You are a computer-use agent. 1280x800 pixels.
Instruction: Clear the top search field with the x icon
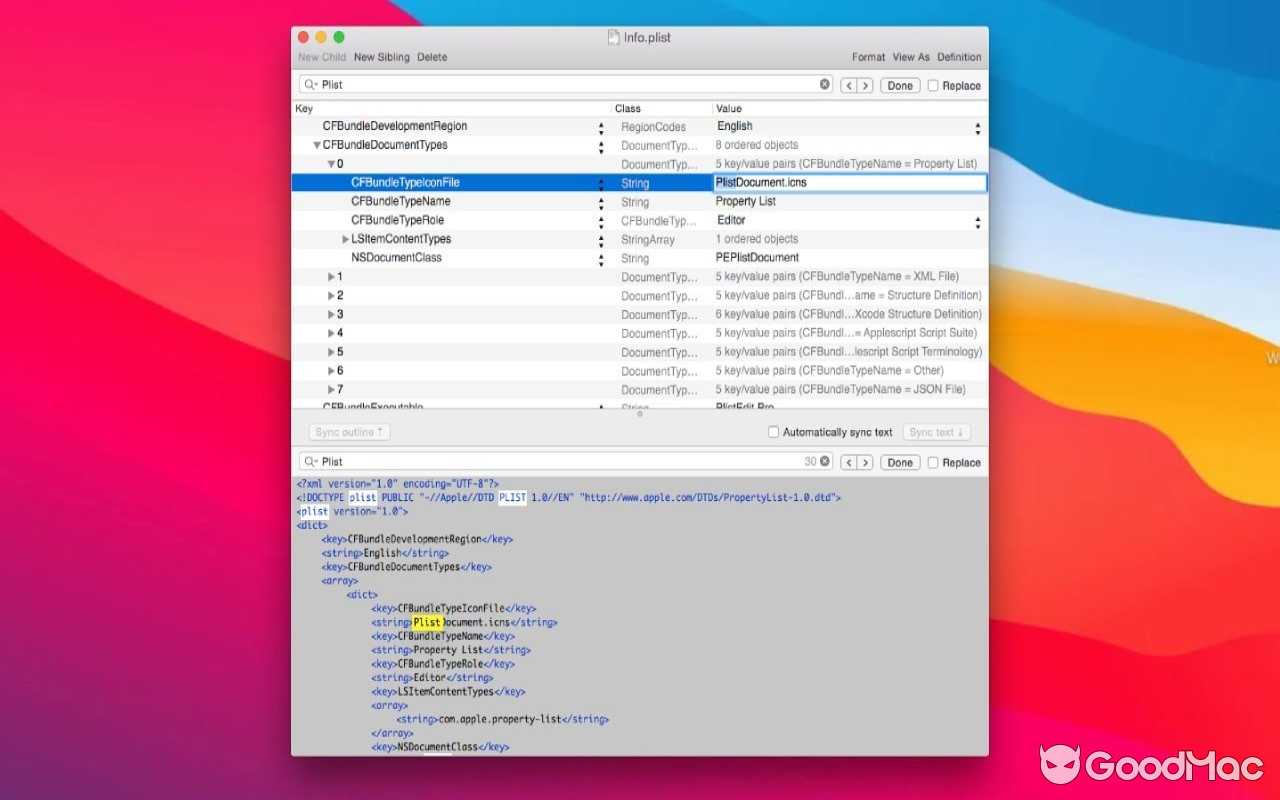coord(824,84)
